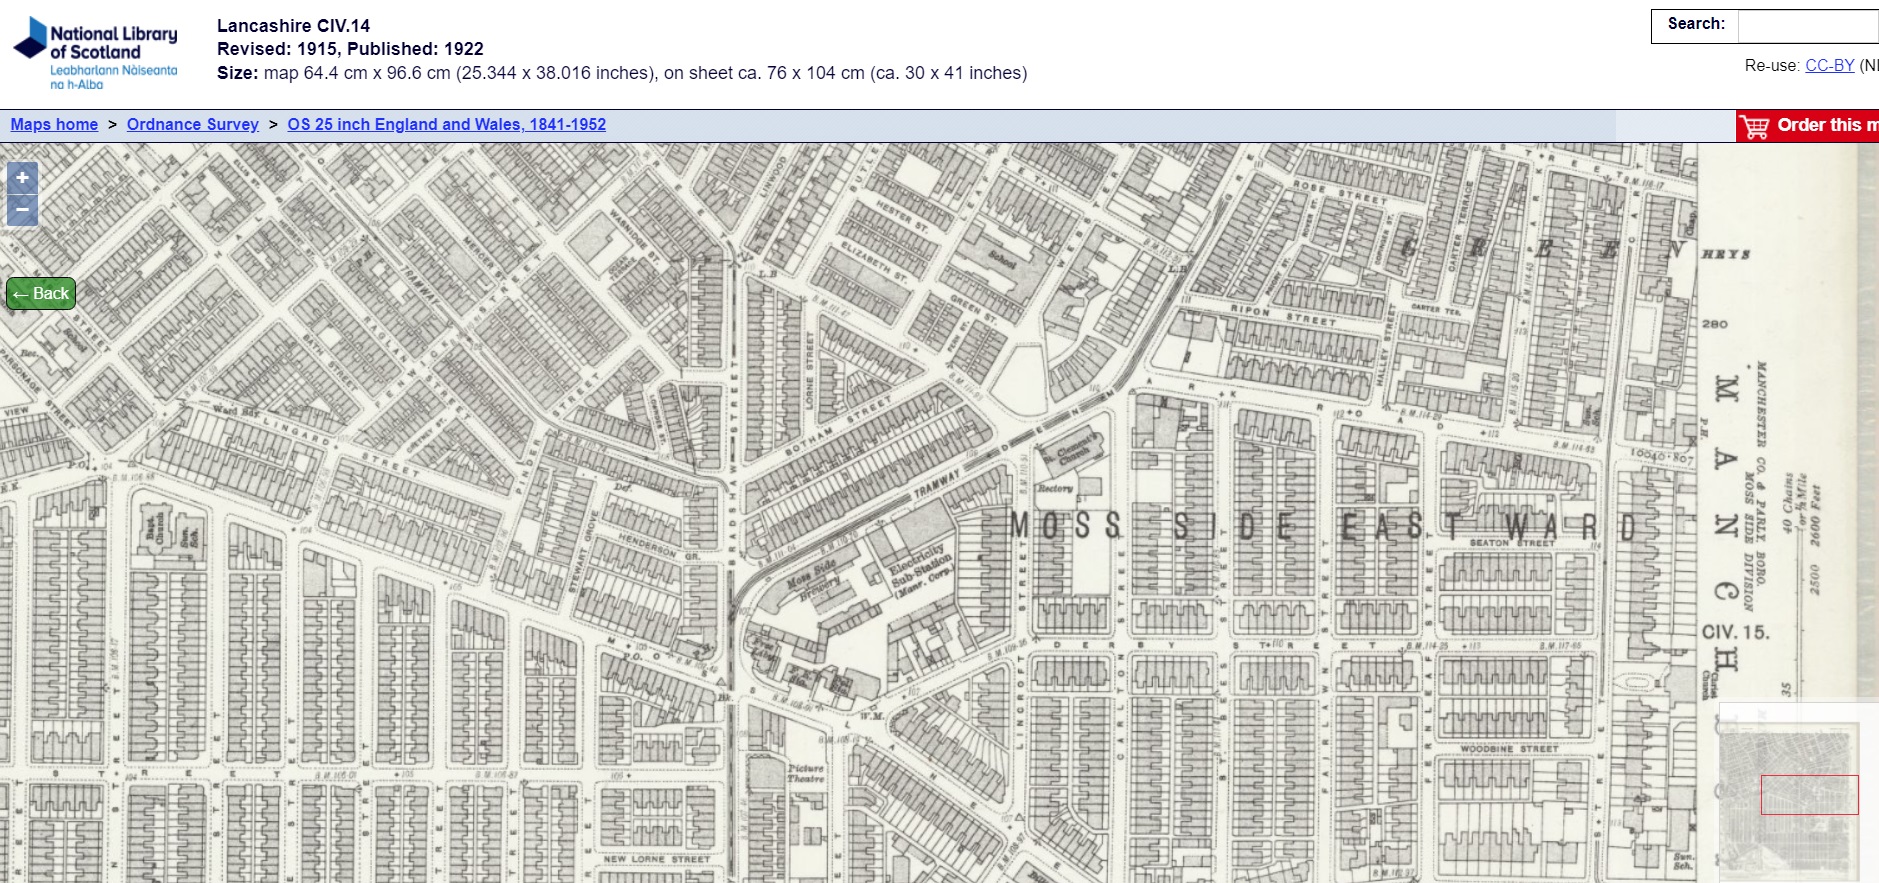Click the 'RIPON STREET' map label
Screen dimensions: 1879x883
pyautogui.click(x=1283, y=315)
